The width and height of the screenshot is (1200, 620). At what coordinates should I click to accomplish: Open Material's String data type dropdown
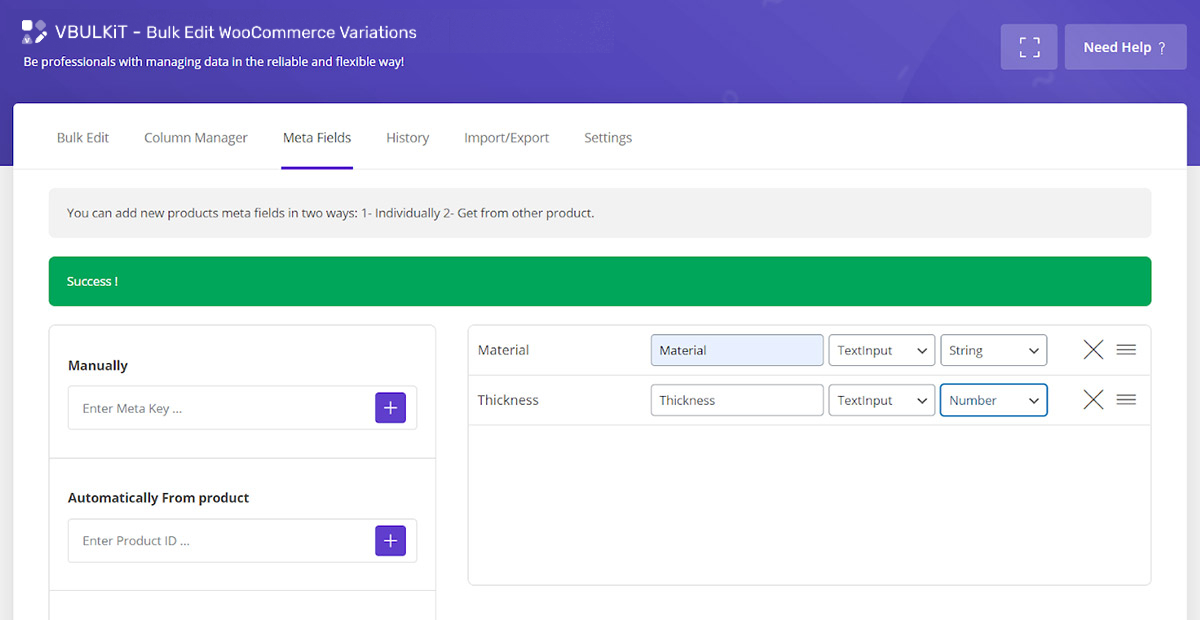tap(993, 350)
